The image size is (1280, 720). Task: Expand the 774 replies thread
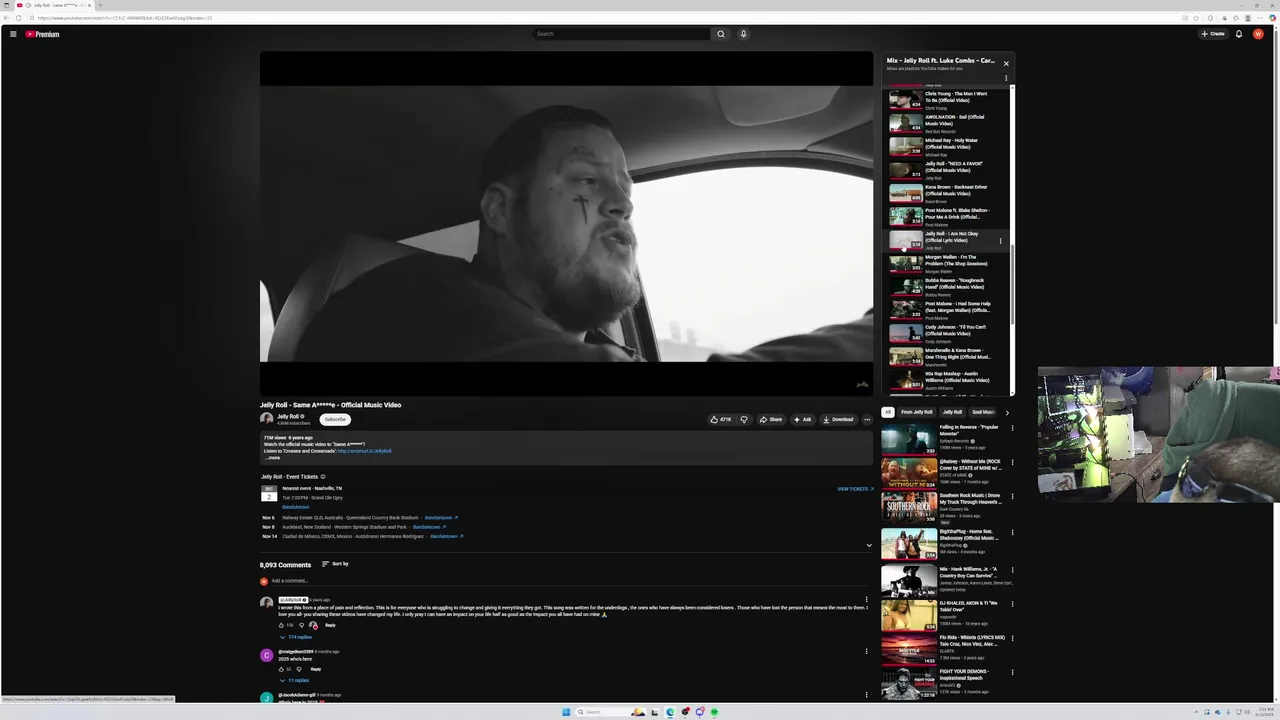(x=295, y=637)
